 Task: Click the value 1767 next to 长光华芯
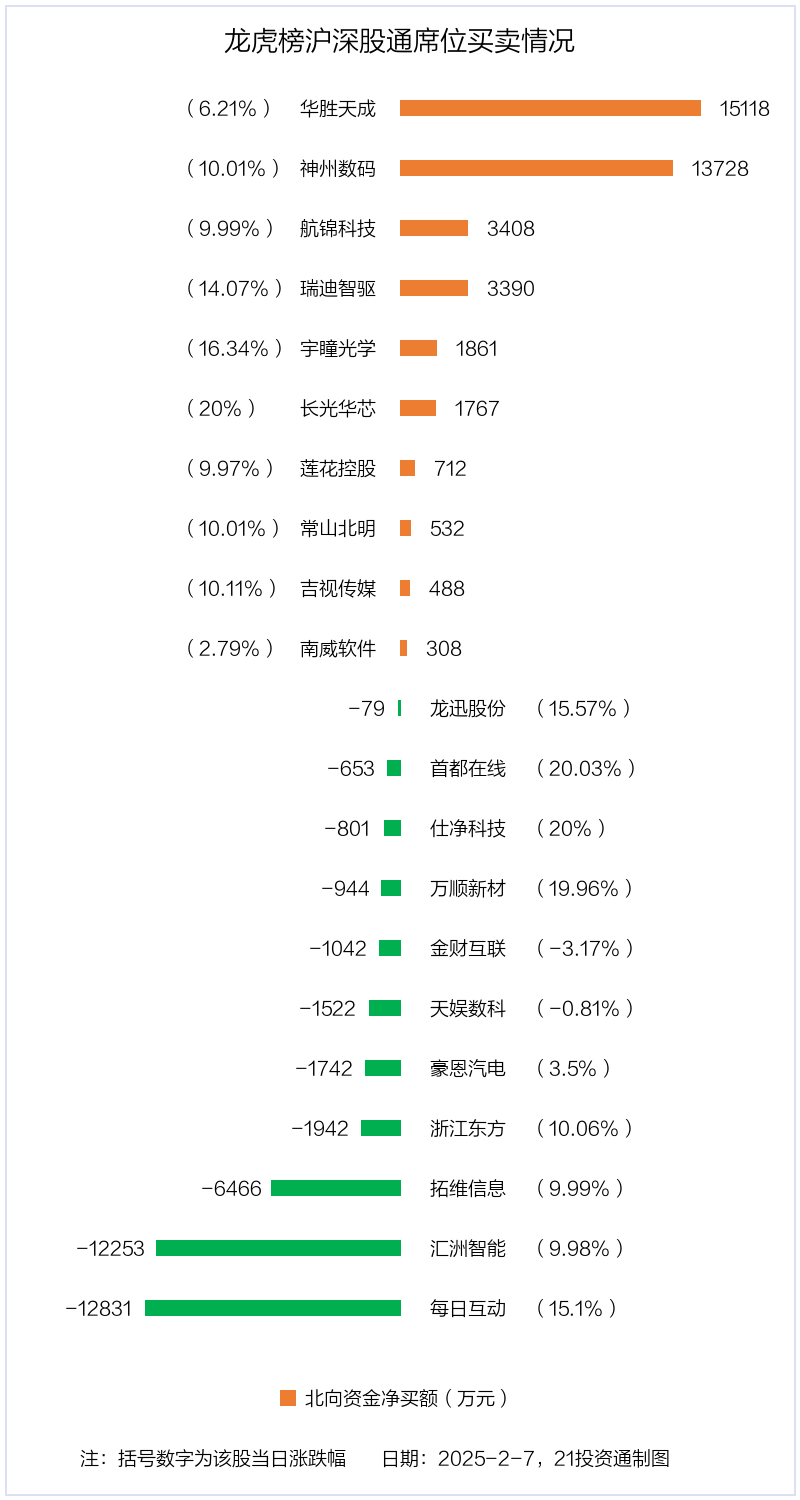pos(476,408)
